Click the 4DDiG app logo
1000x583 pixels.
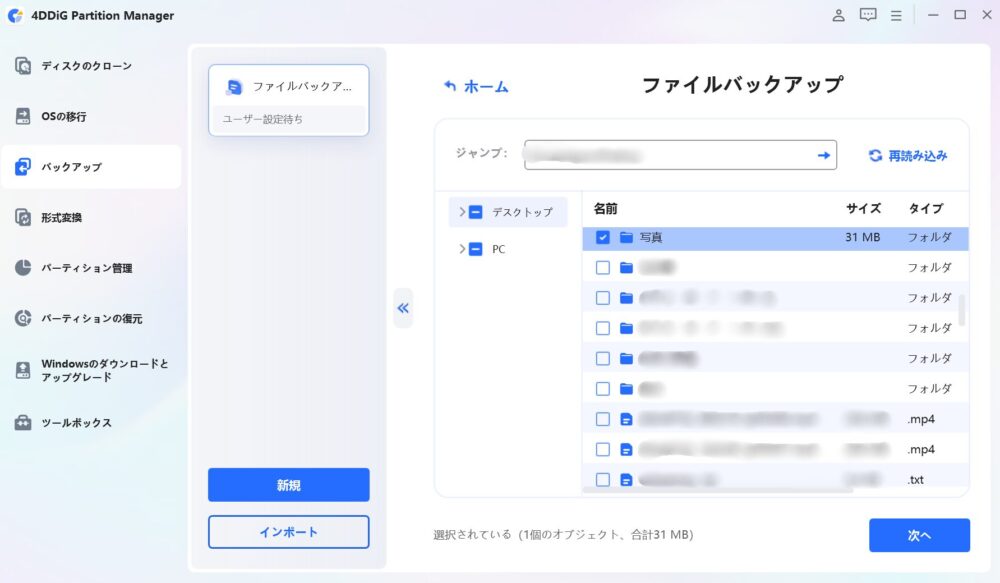tap(15, 15)
